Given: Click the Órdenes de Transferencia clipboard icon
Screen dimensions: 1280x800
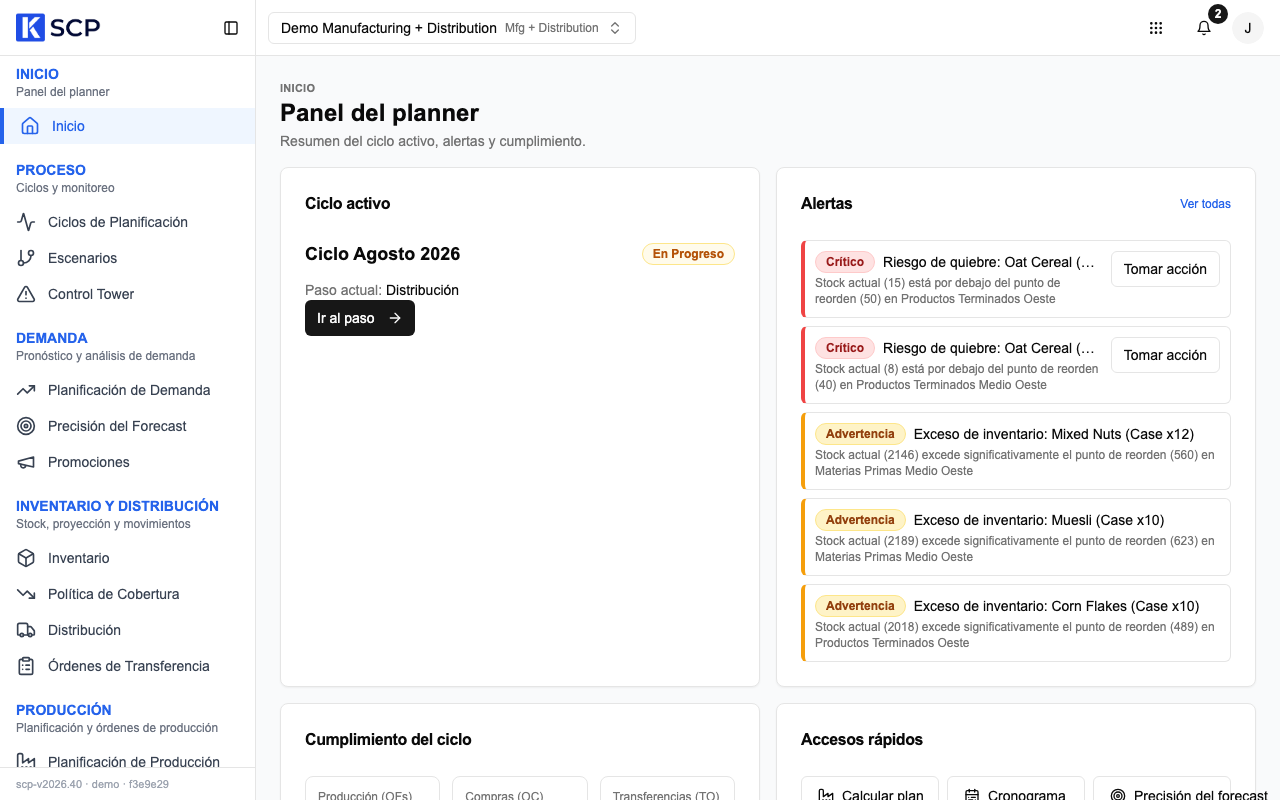Looking at the screenshot, I should click(x=26, y=666).
